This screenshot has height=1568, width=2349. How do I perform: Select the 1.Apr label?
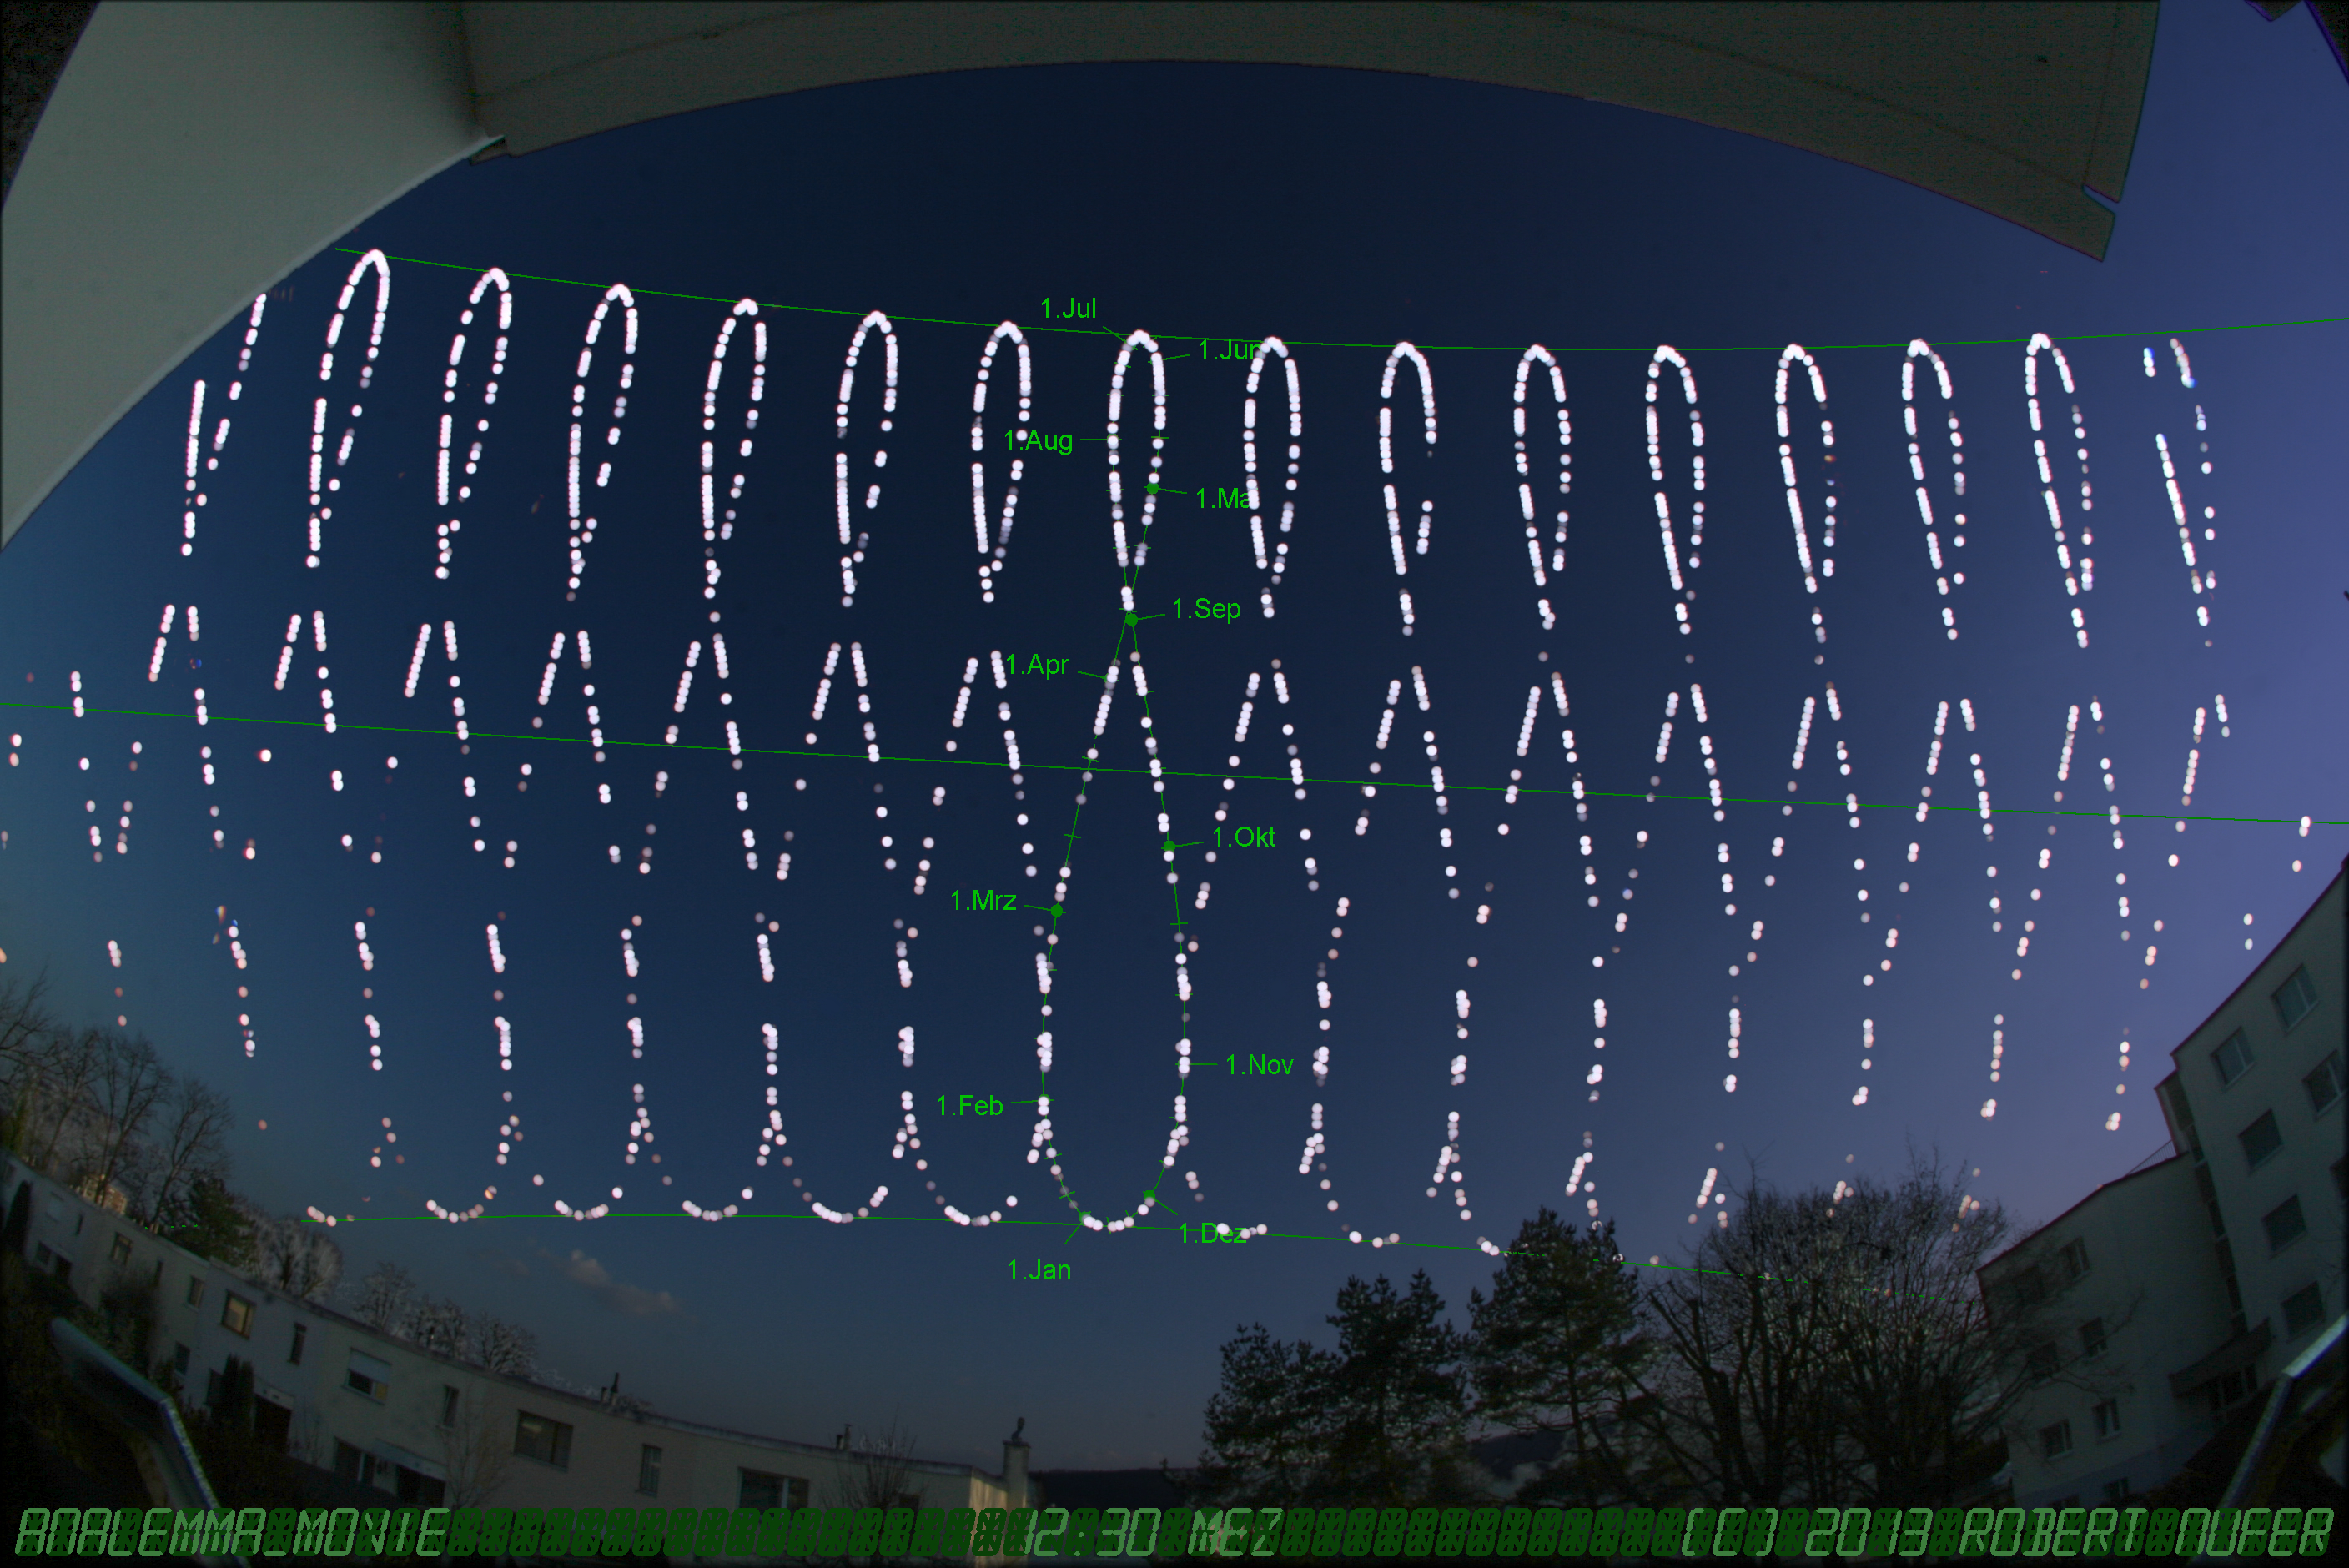click(1037, 665)
